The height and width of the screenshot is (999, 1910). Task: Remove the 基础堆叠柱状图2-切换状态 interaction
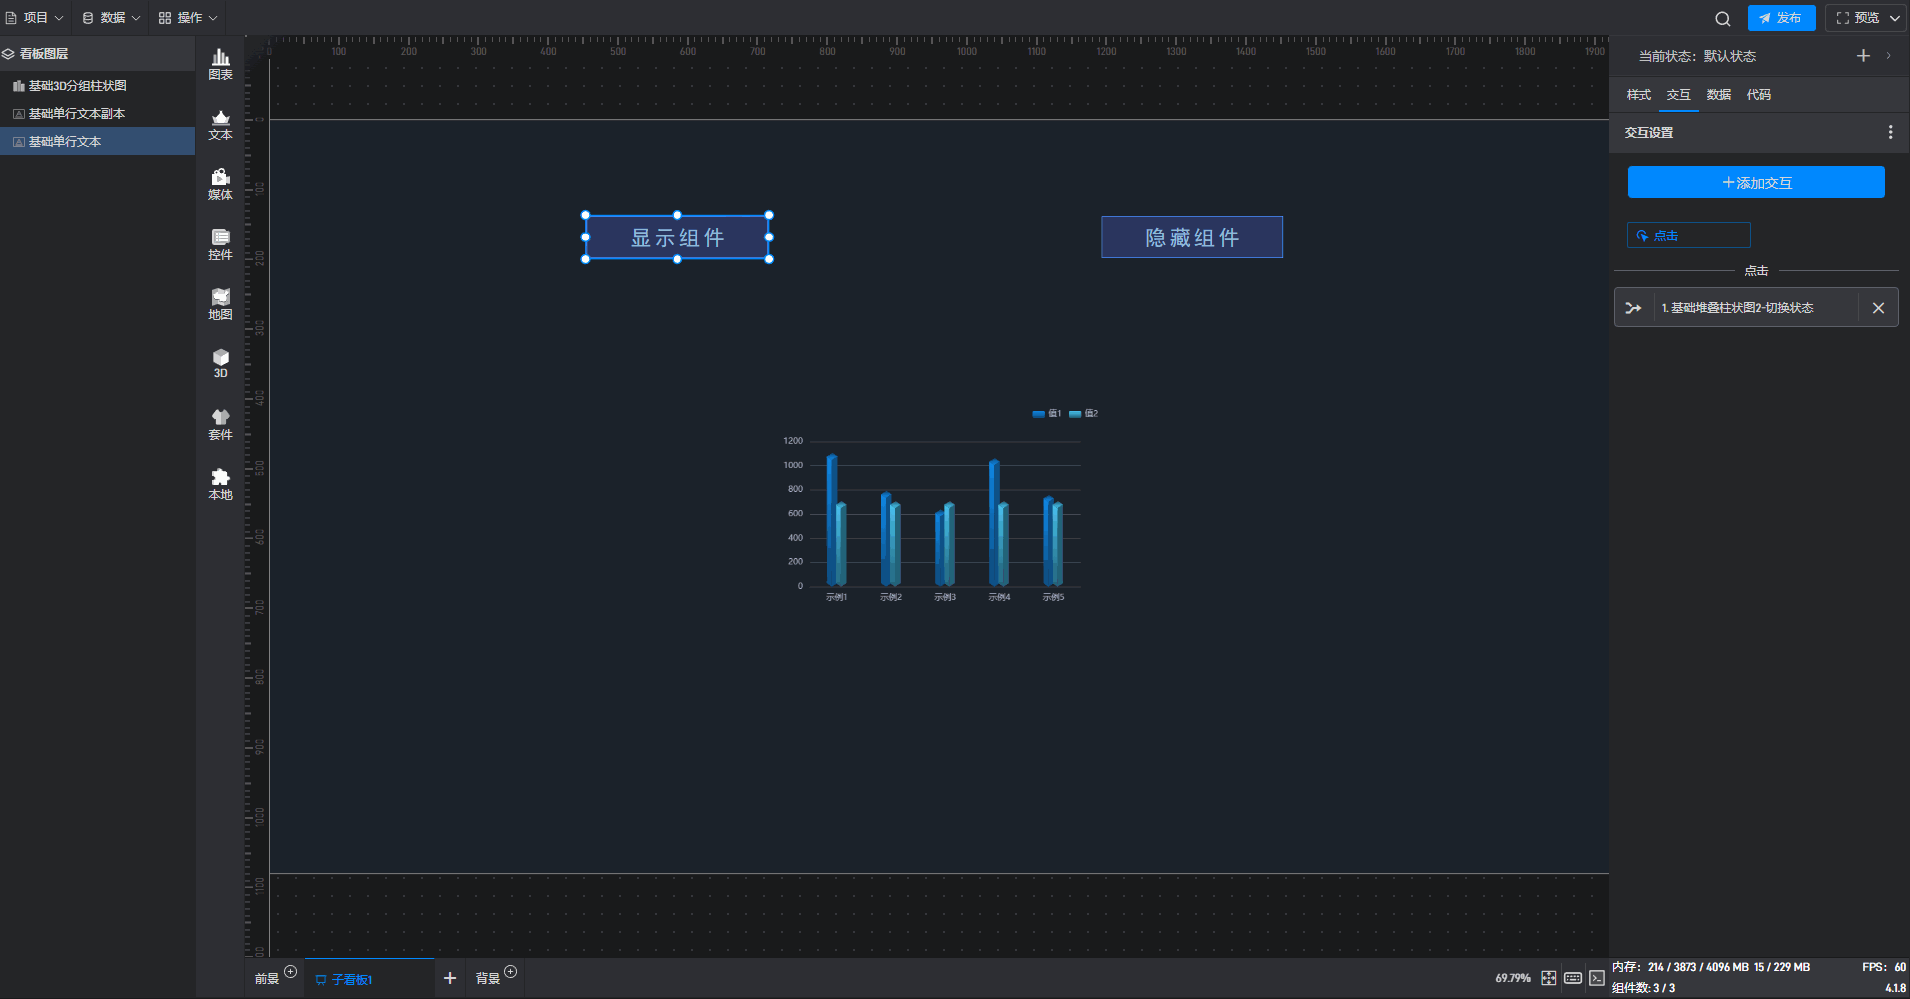(1878, 308)
